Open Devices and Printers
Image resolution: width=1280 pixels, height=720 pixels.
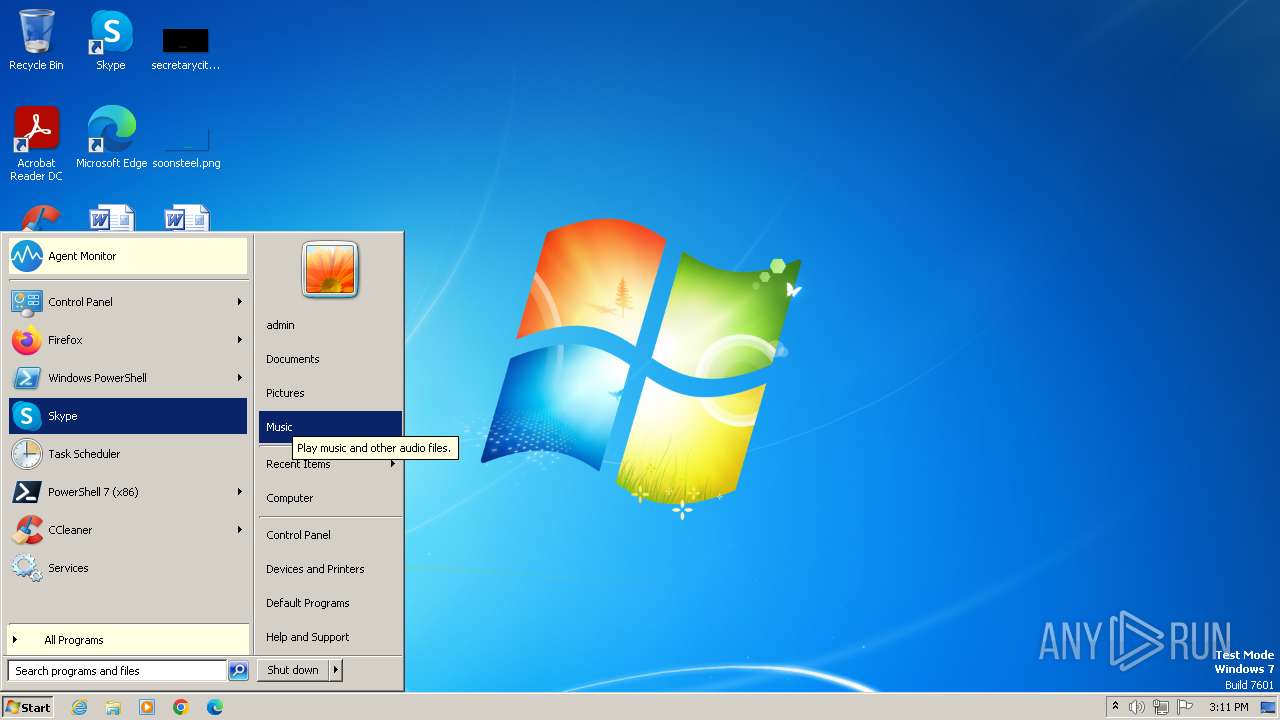[330, 569]
